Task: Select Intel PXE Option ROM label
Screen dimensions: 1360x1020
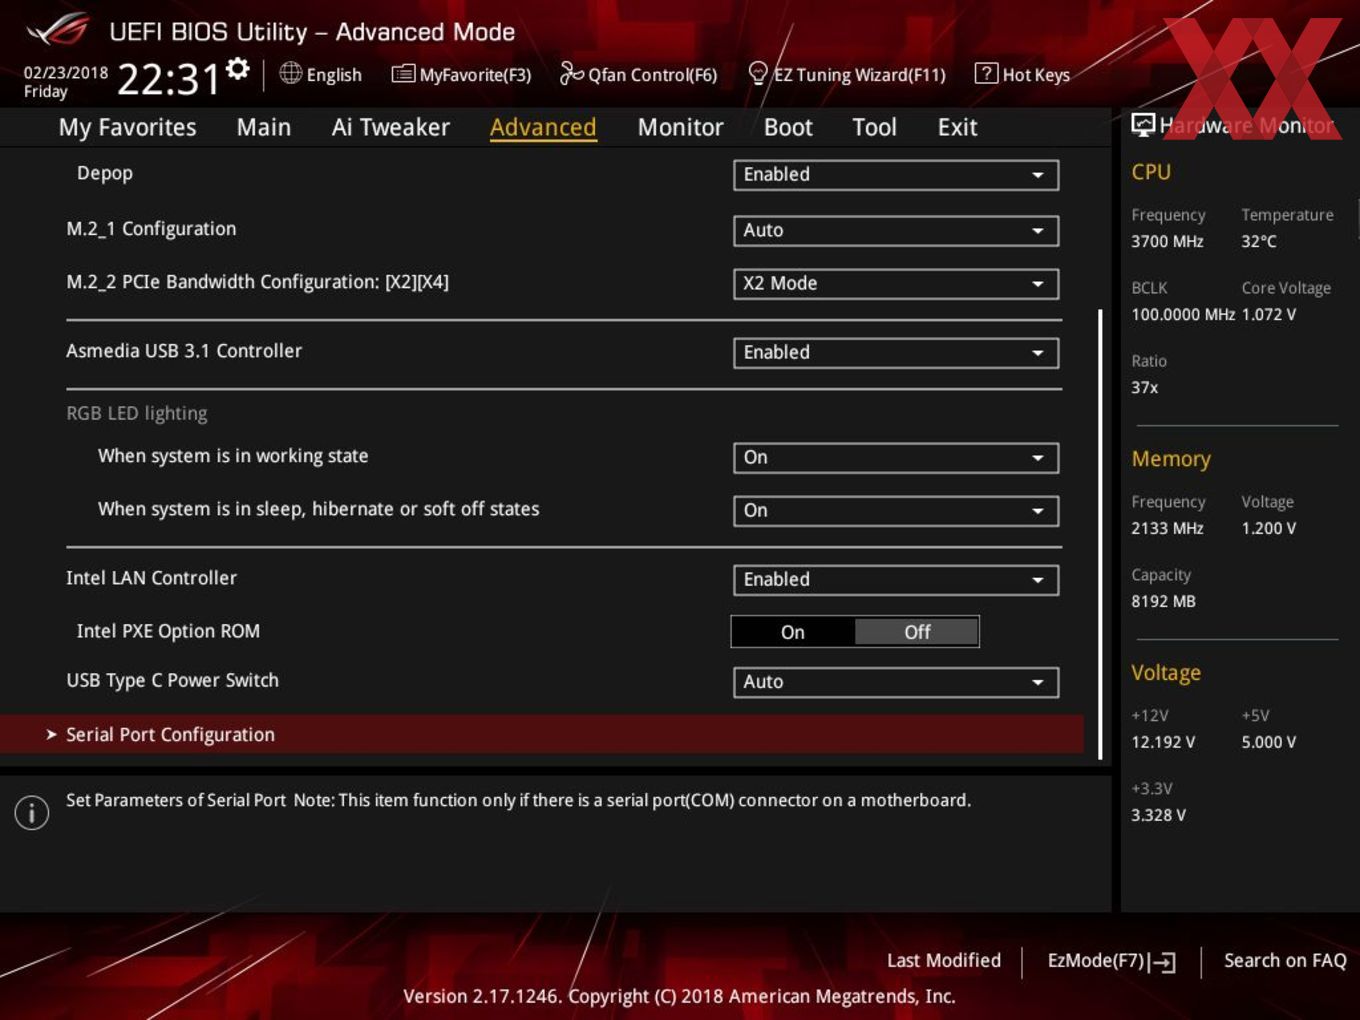Action: (168, 631)
